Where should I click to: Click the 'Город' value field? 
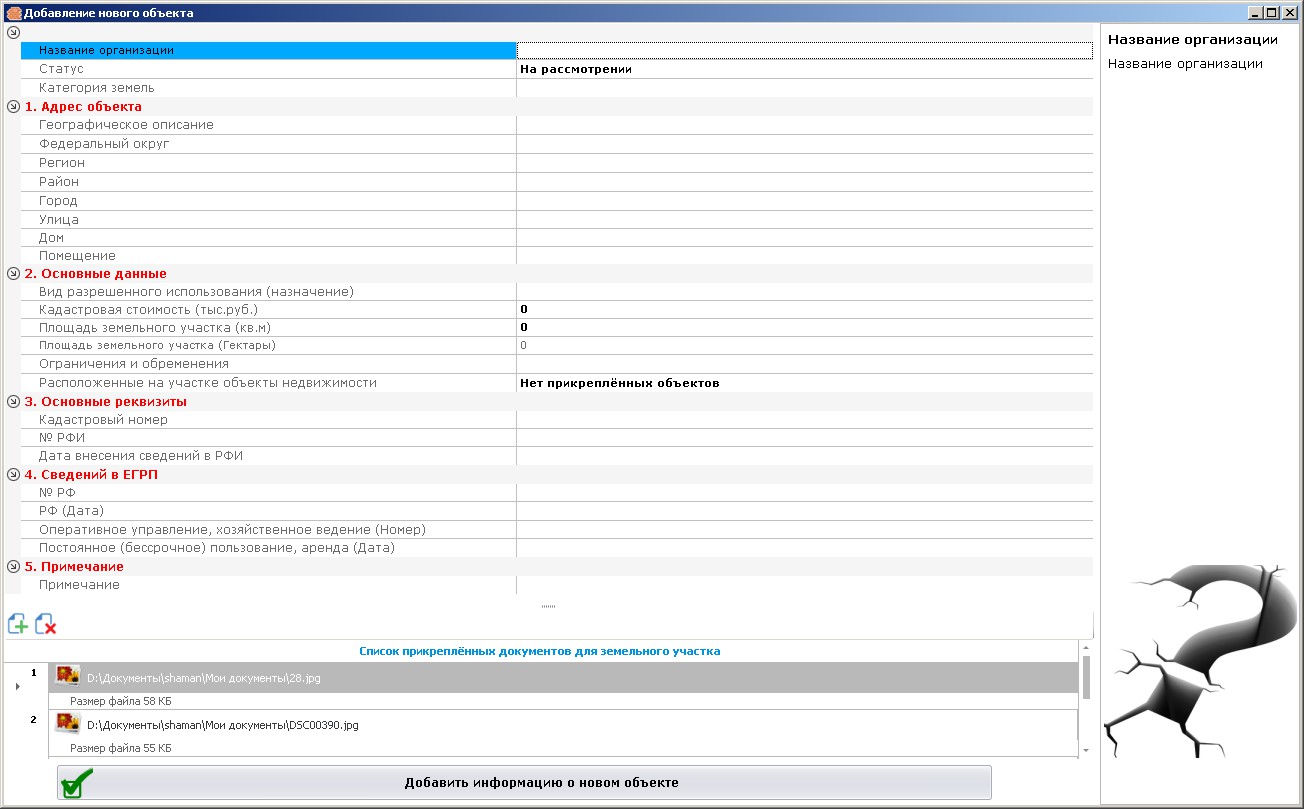click(x=804, y=201)
